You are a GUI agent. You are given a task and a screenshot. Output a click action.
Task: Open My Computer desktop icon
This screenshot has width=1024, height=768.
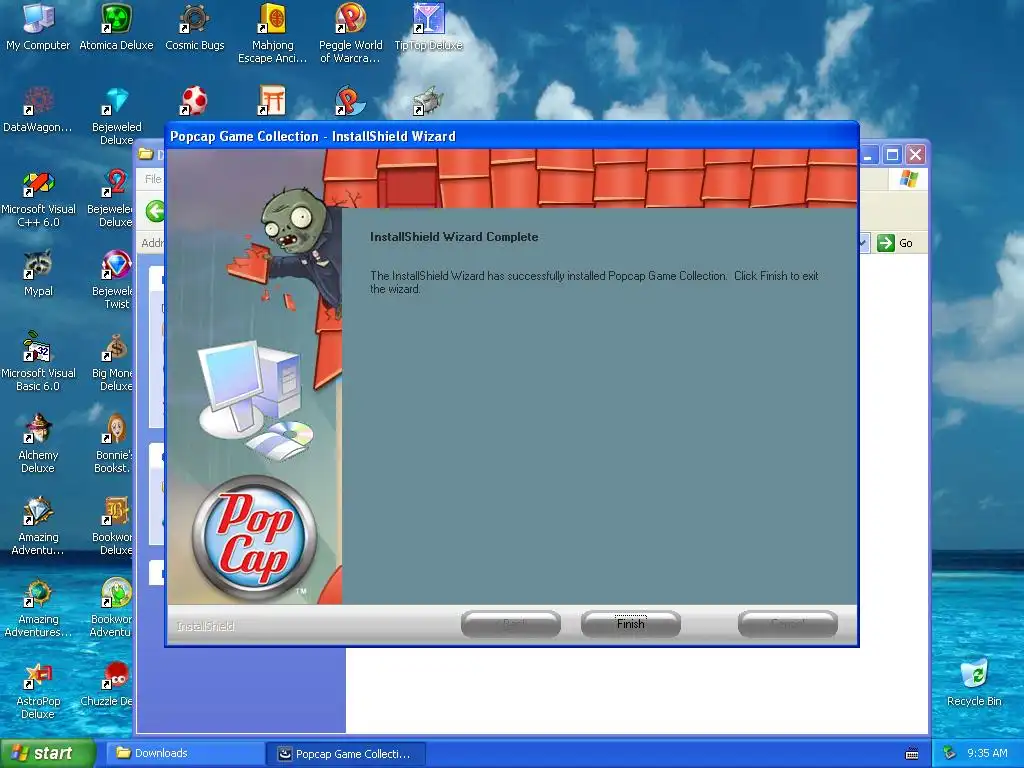tap(38, 27)
